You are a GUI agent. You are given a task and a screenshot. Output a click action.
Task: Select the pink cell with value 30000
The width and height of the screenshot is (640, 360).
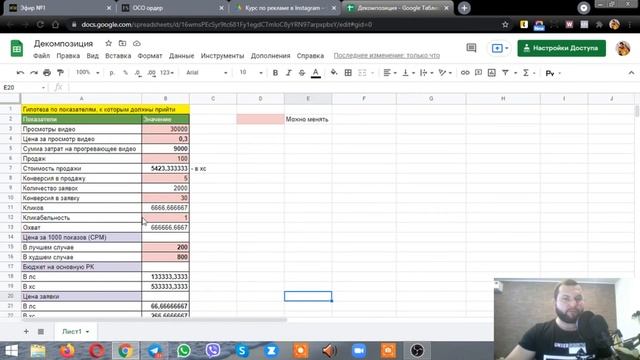pos(165,129)
